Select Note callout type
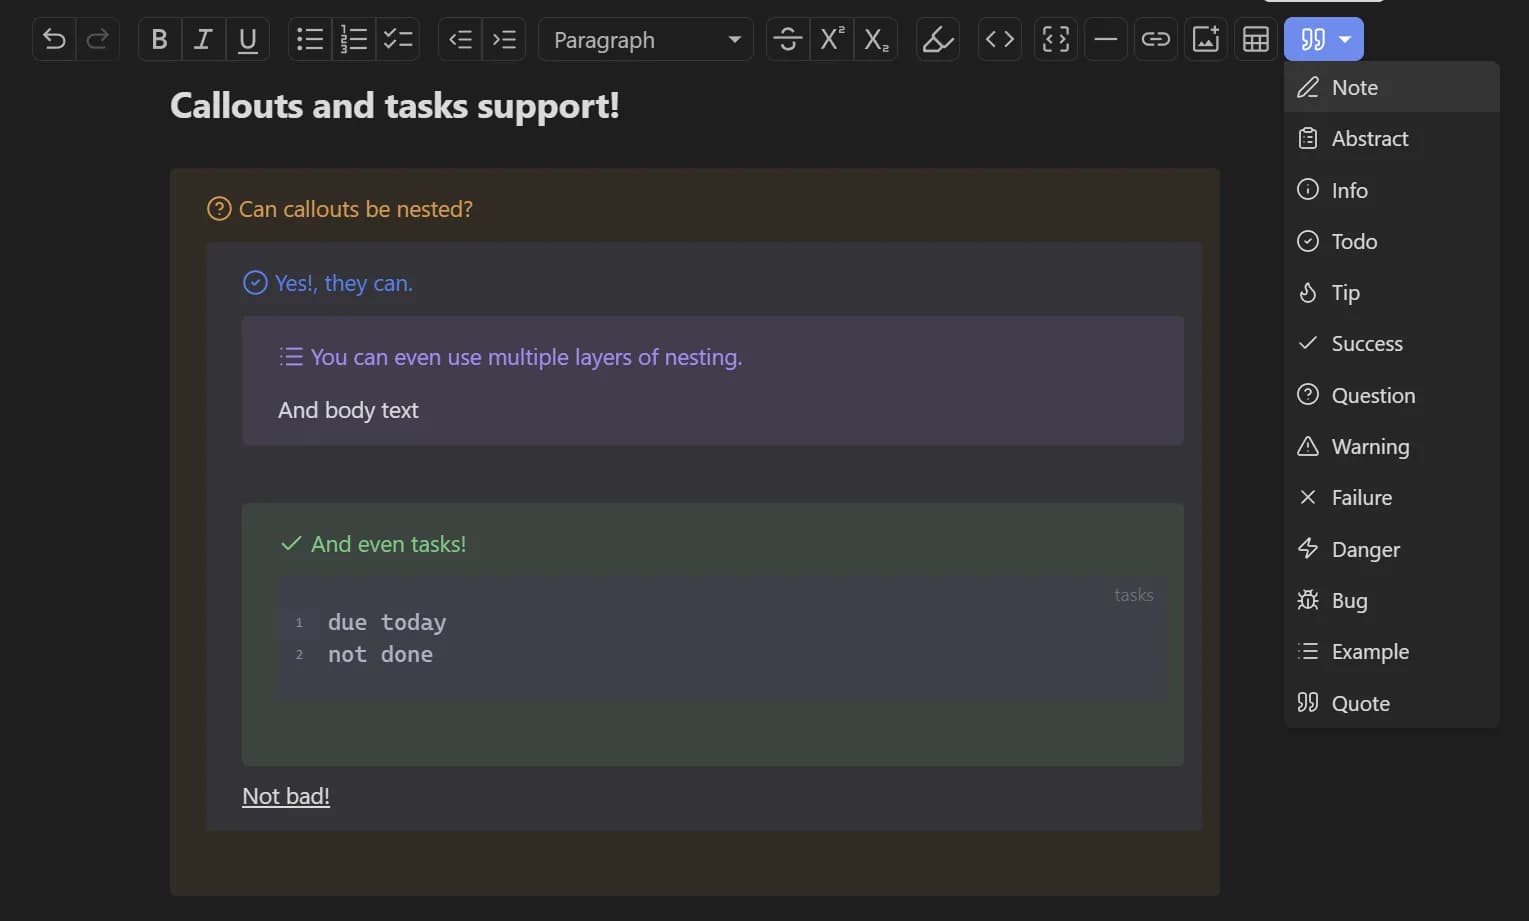Image resolution: width=1529 pixels, height=921 pixels. tap(1392, 88)
